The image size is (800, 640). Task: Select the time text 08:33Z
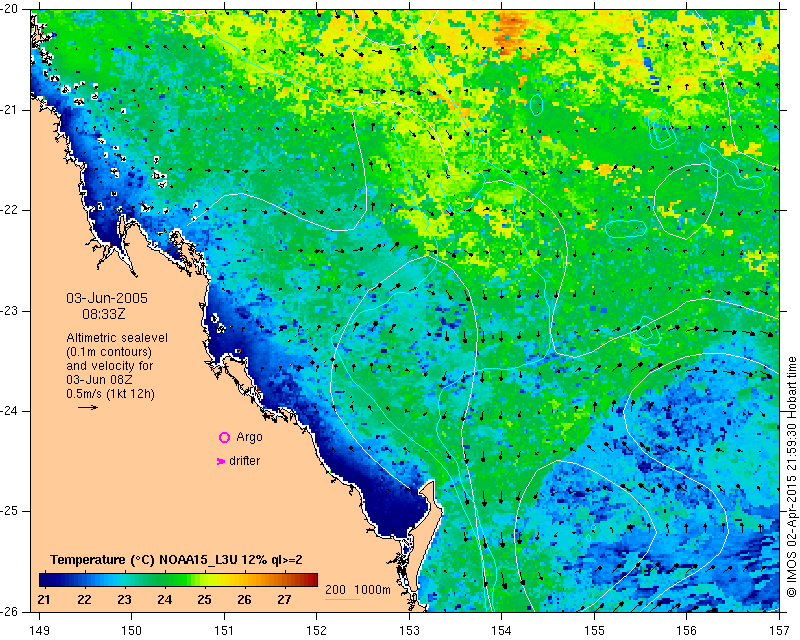click(x=104, y=314)
